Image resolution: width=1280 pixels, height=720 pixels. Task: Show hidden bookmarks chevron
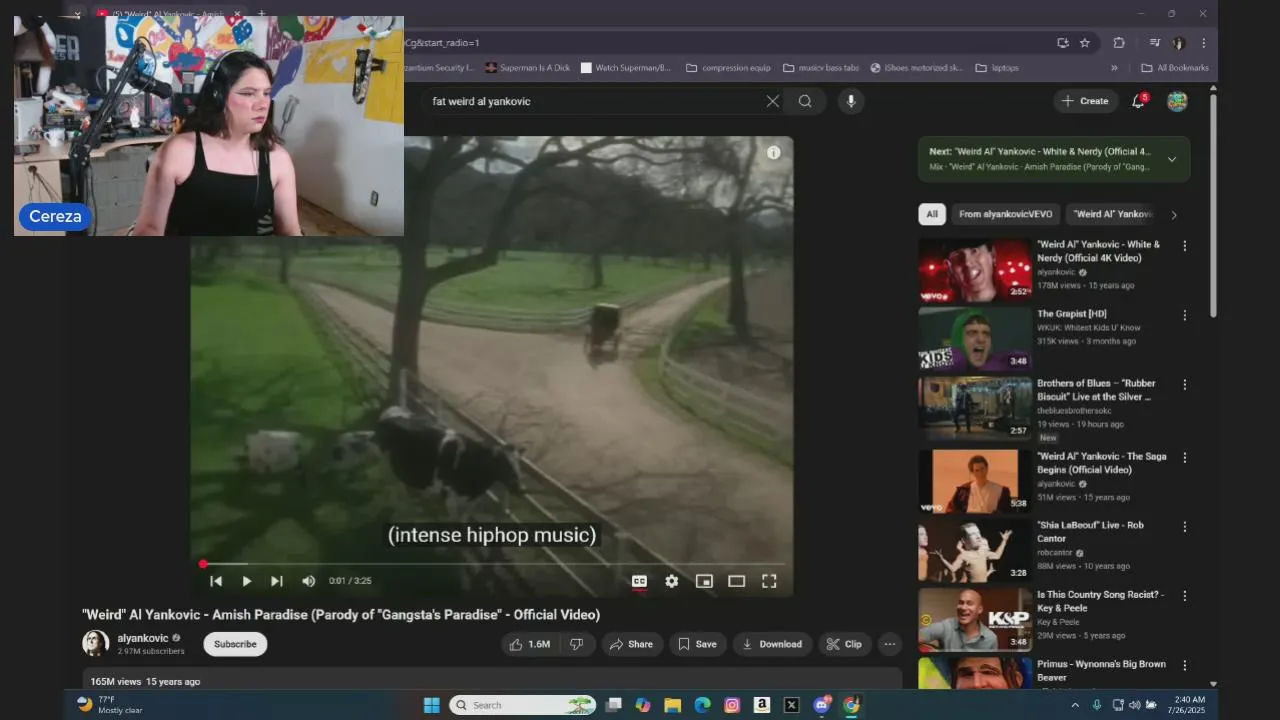pyautogui.click(x=1114, y=68)
